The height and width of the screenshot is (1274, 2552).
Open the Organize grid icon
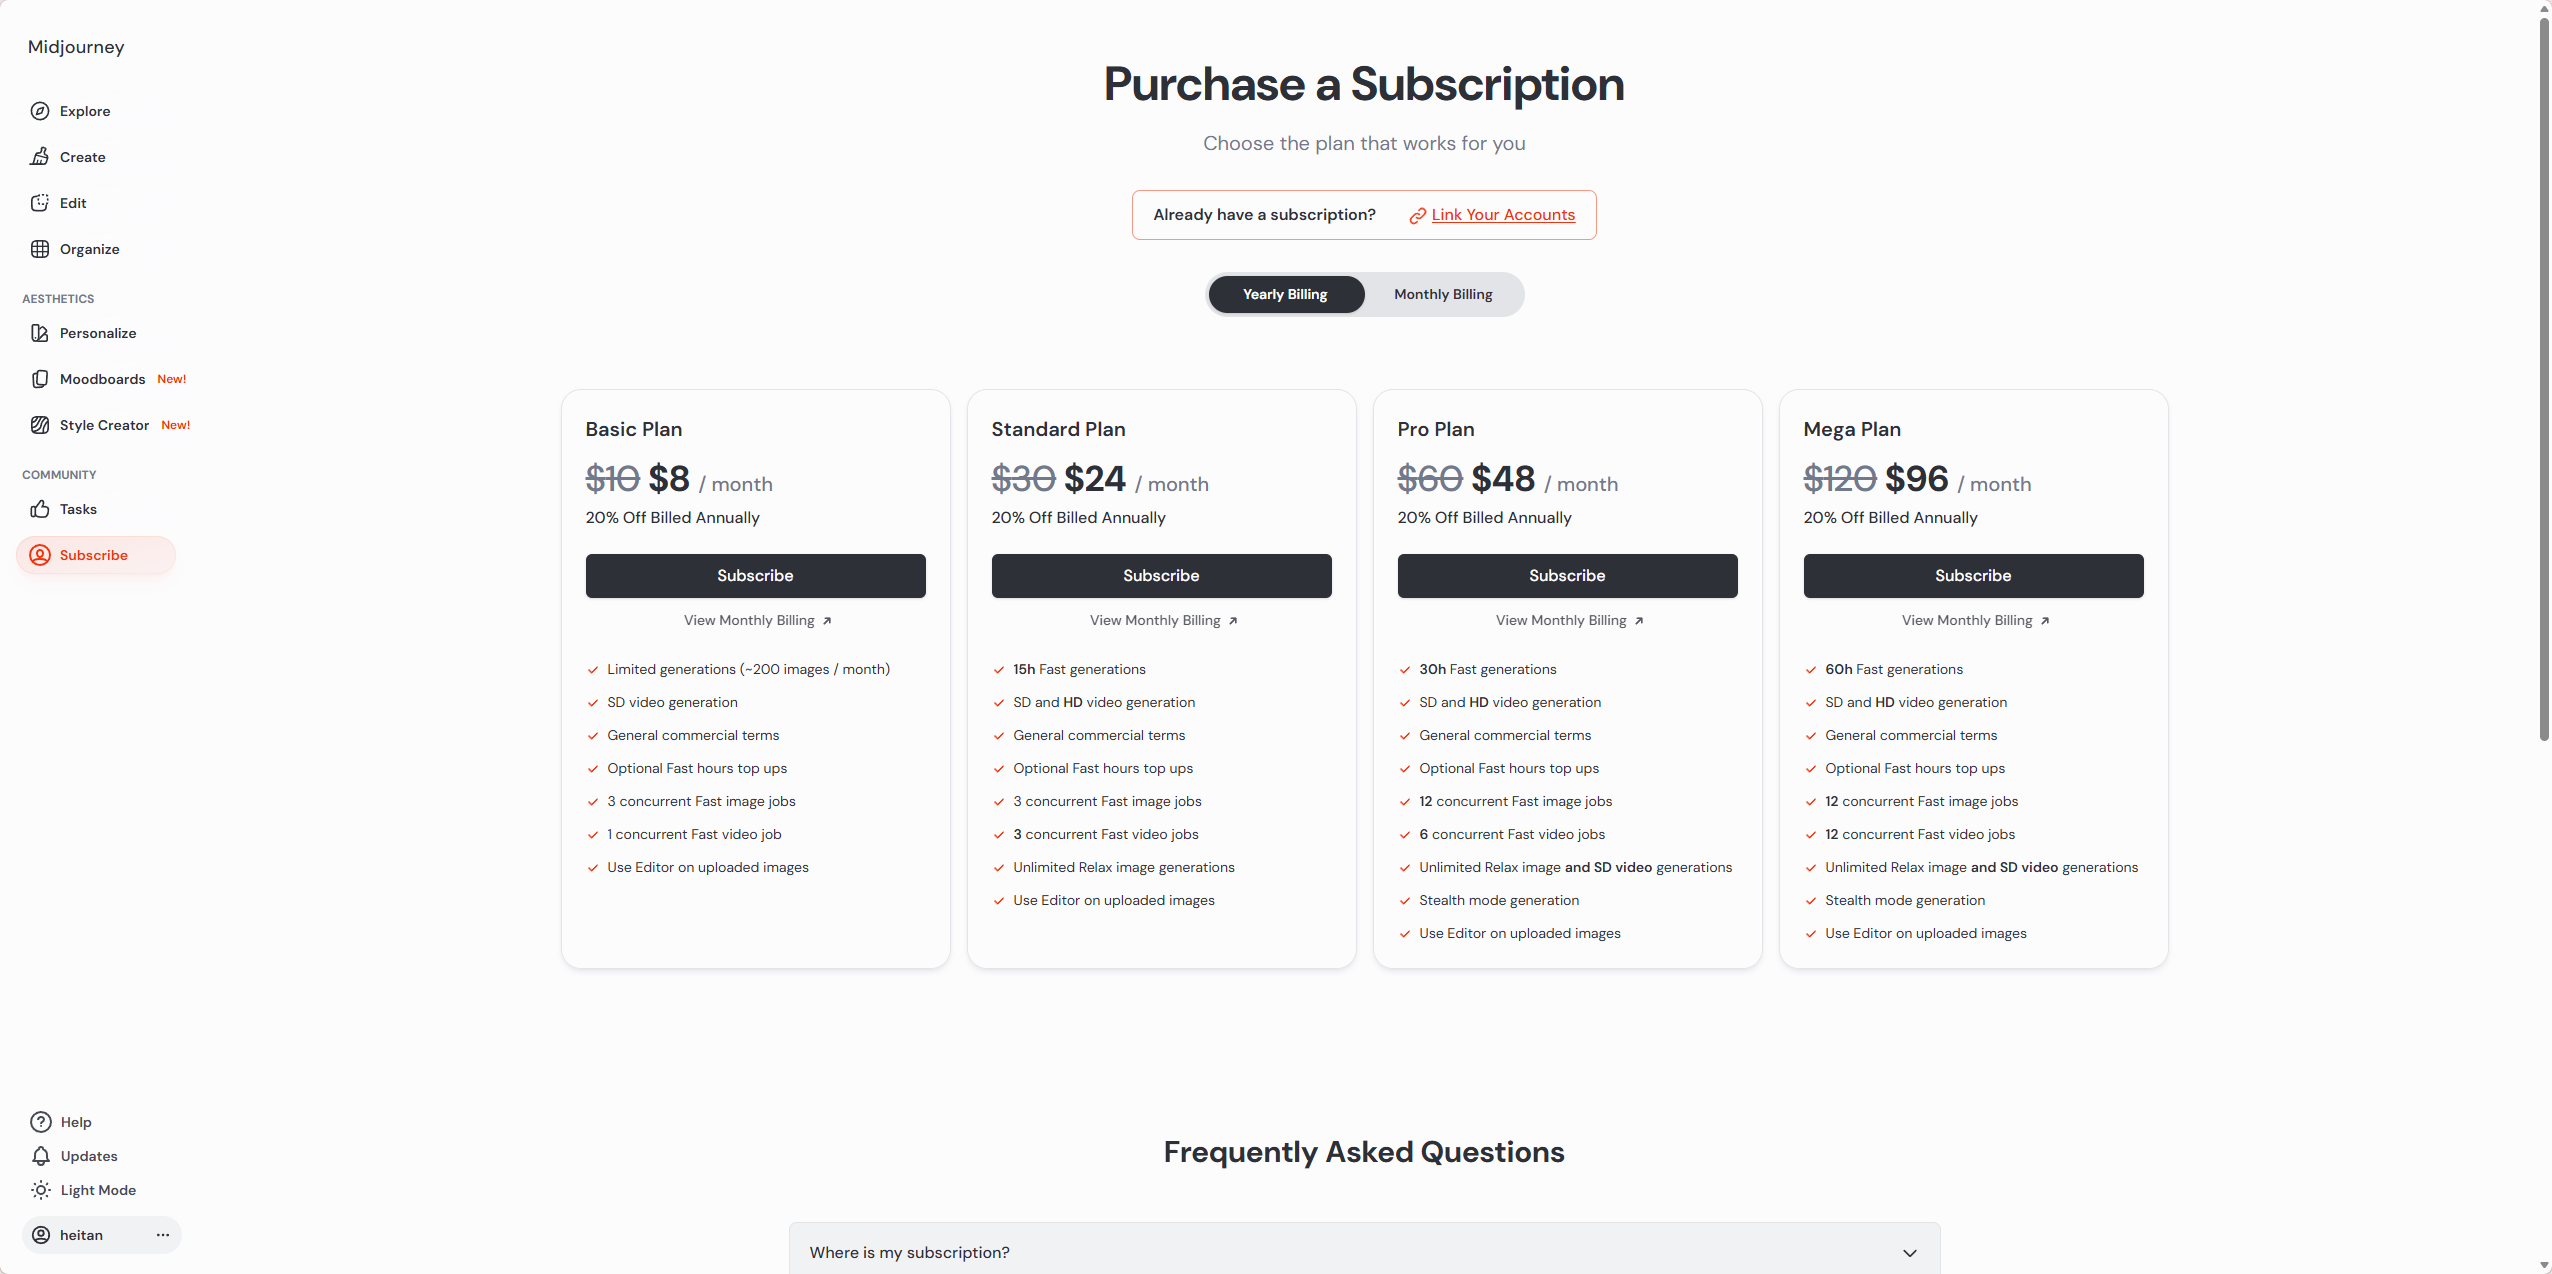point(40,249)
